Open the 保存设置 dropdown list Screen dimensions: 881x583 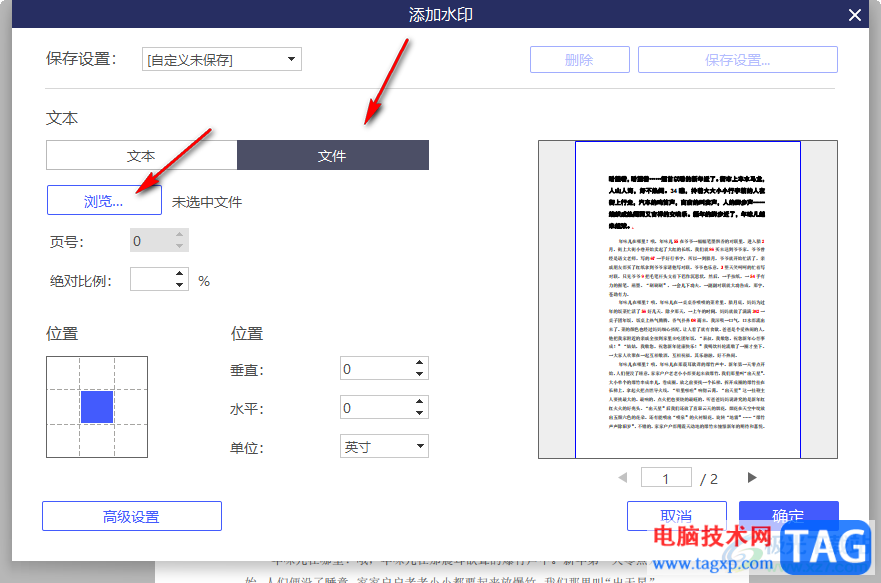[x=222, y=59]
